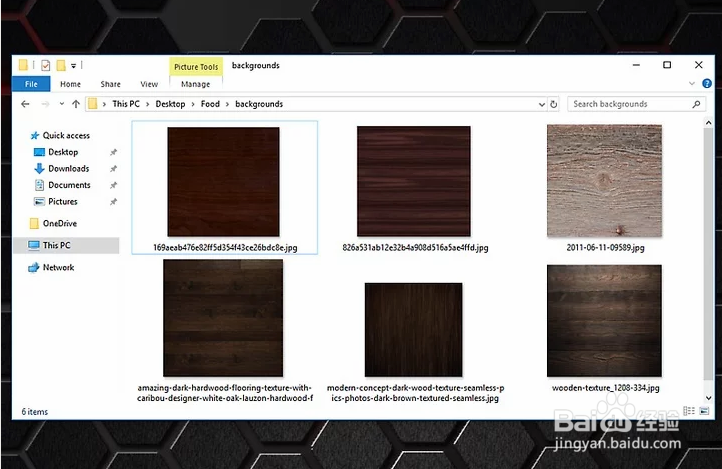This screenshot has width=722, height=469.
Task: Select the Picture Tools contextual tab header
Action: point(196,67)
